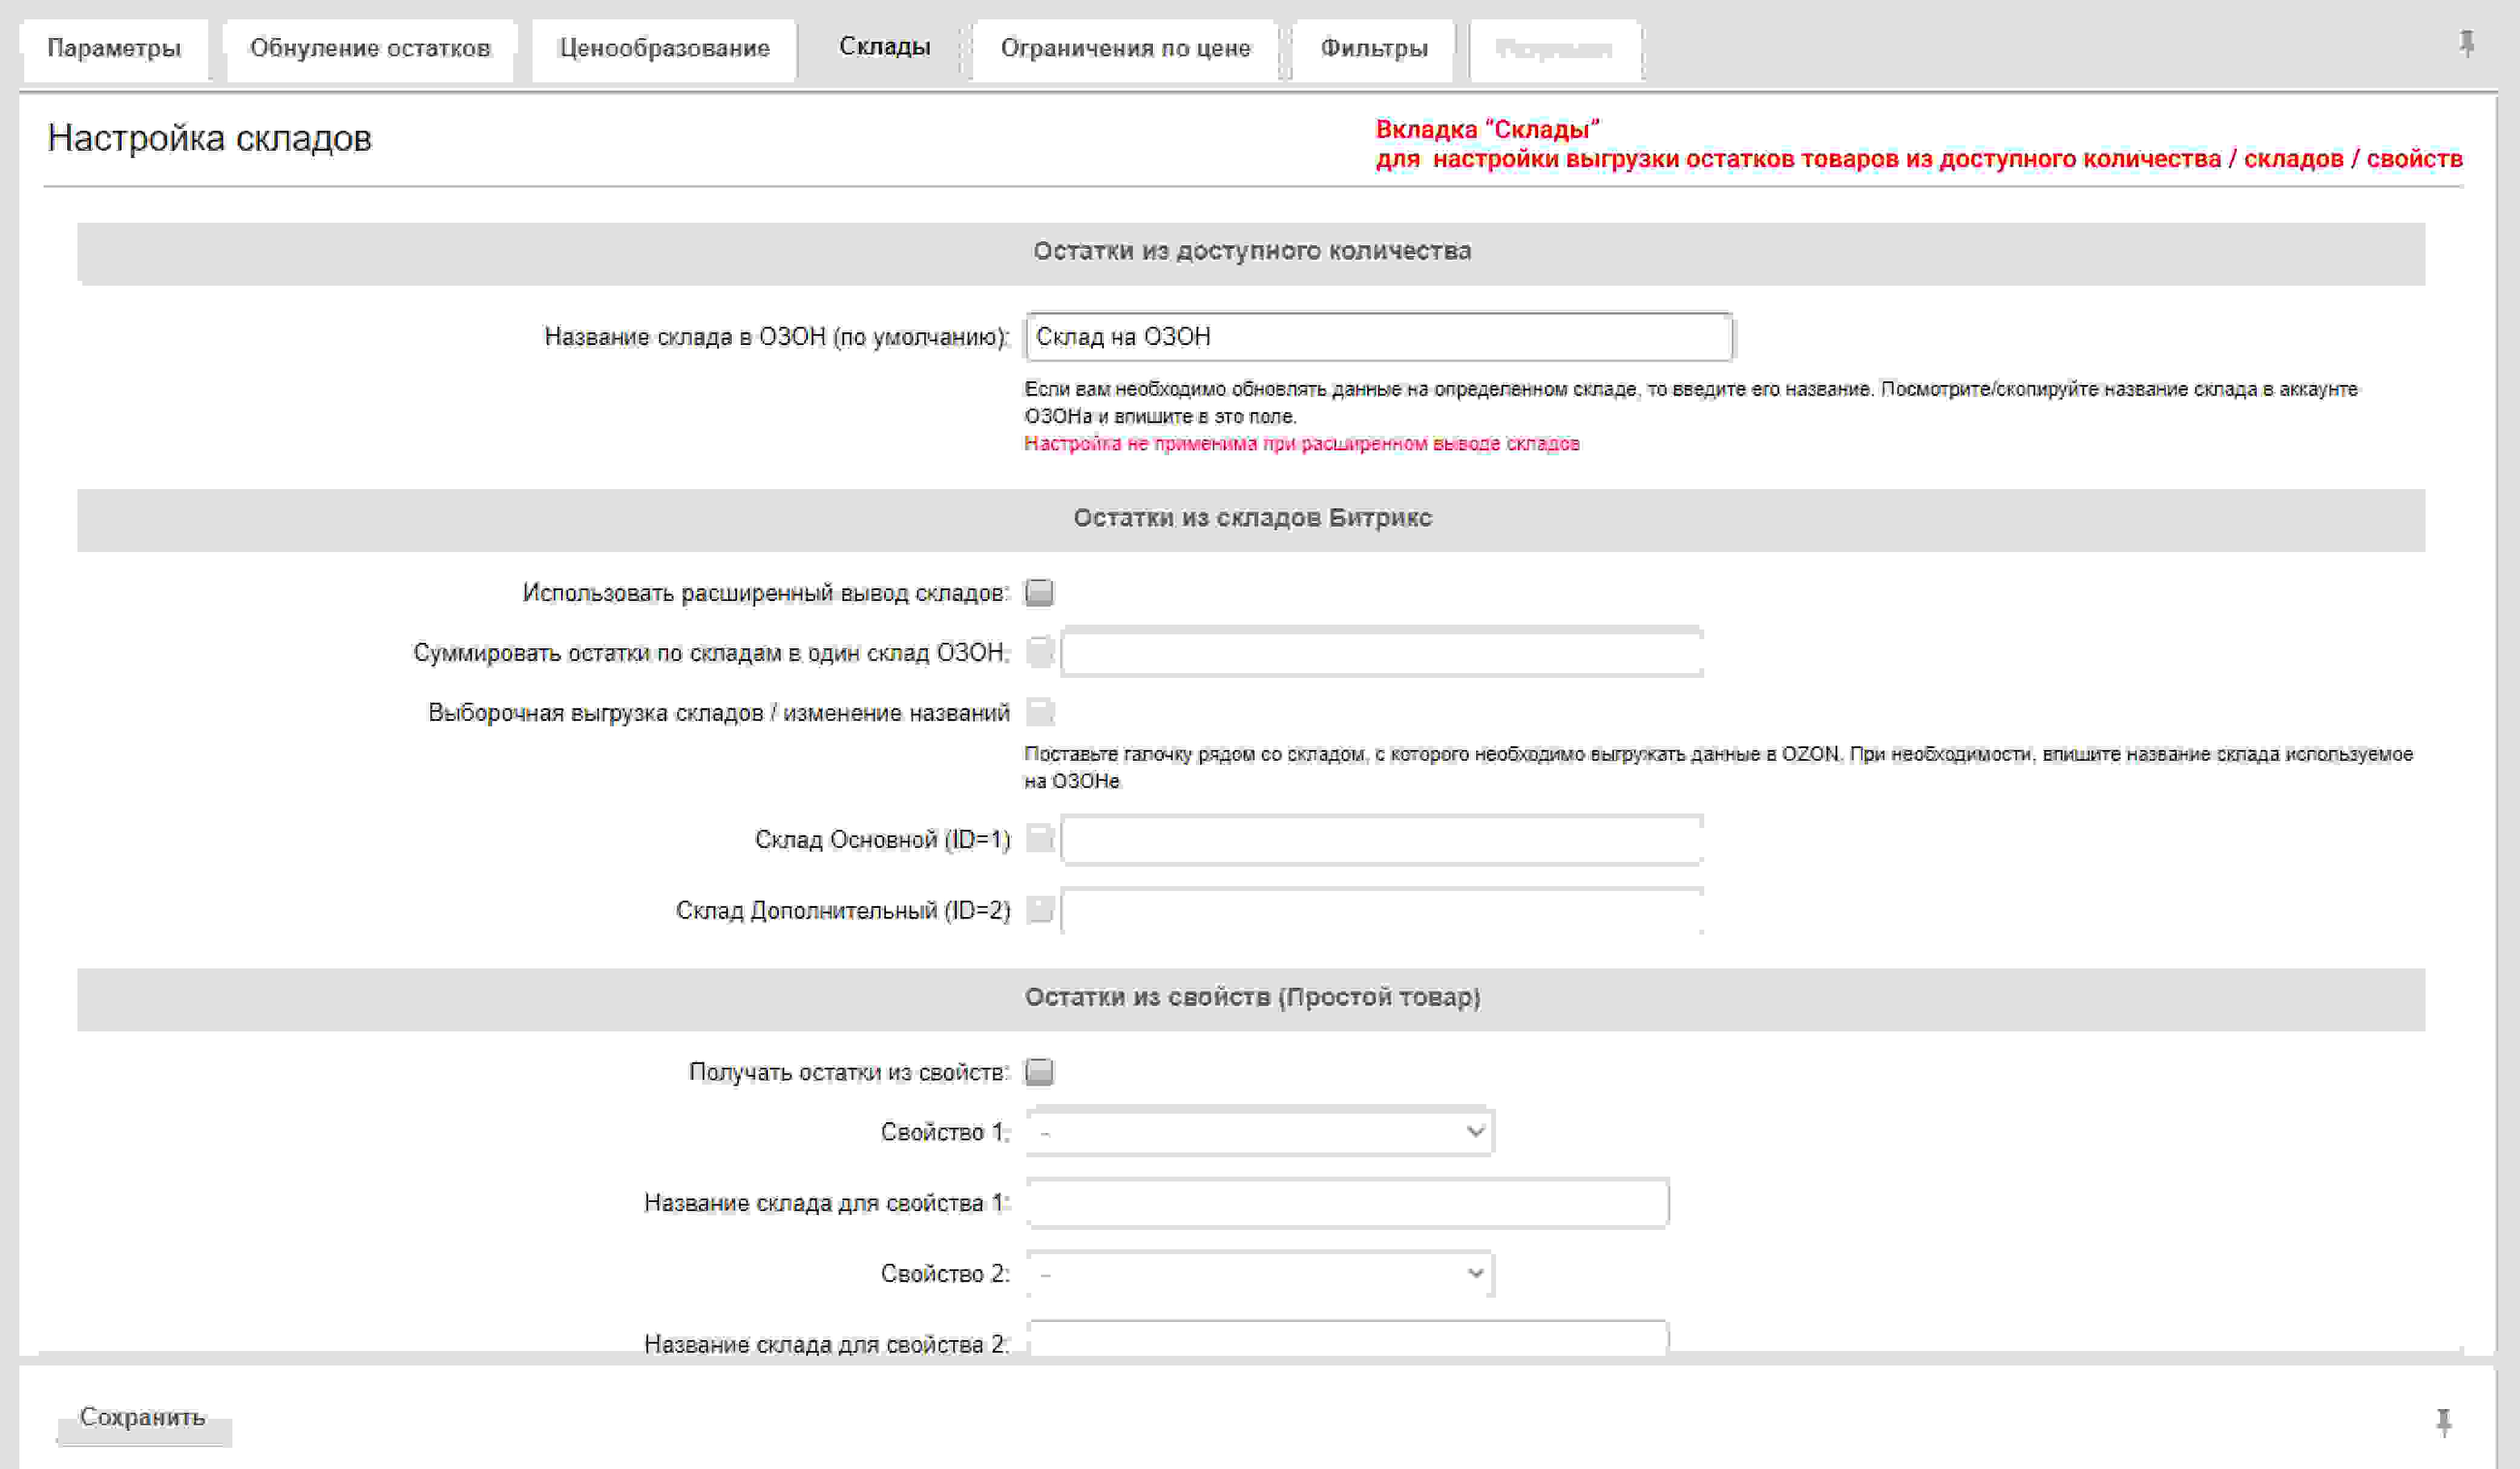The image size is (2520, 1469).
Task: Toggle Суммировать остатки по складам checkbox
Action: tap(1039, 652)
